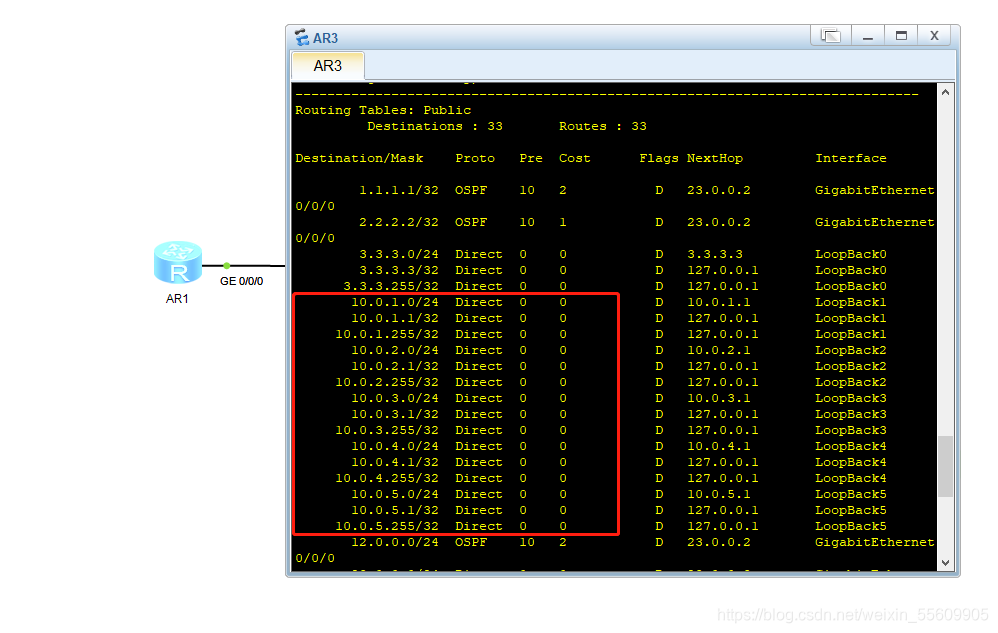Click the NextHop column header
The image size is (998, 633).
[x=715, y=158]
